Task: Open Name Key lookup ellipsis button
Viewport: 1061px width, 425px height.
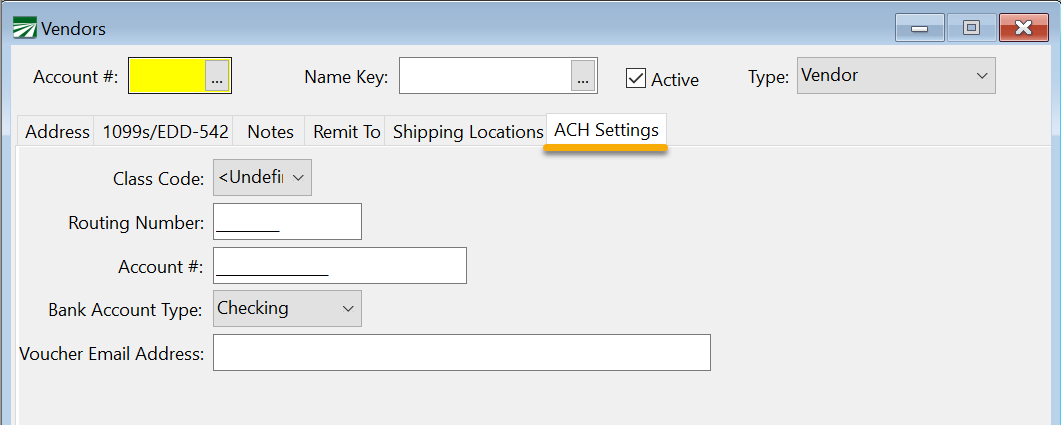Action: click(x=584, y=76)
